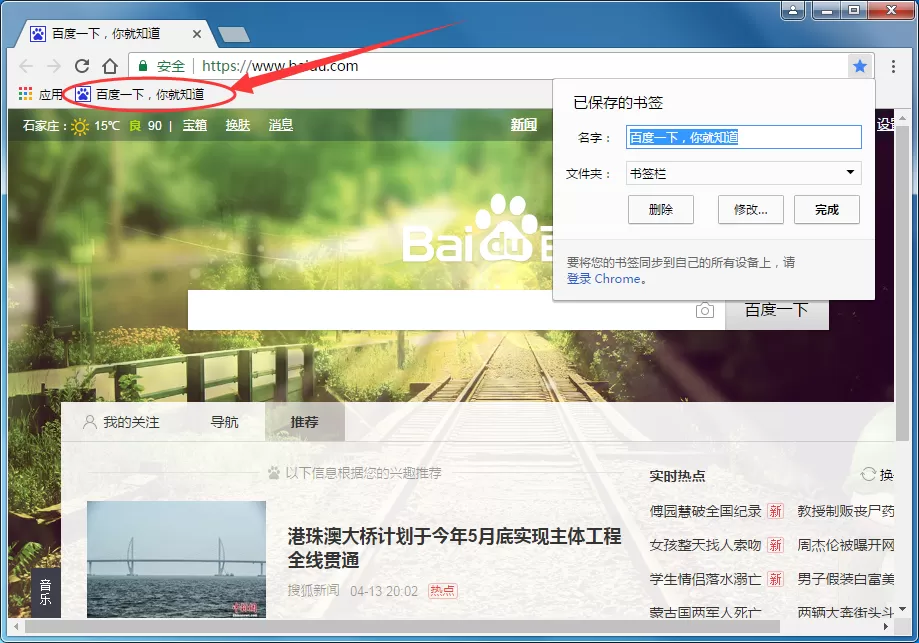Click the green secure lock icon
919x643 pixels.
click(142, 66)
